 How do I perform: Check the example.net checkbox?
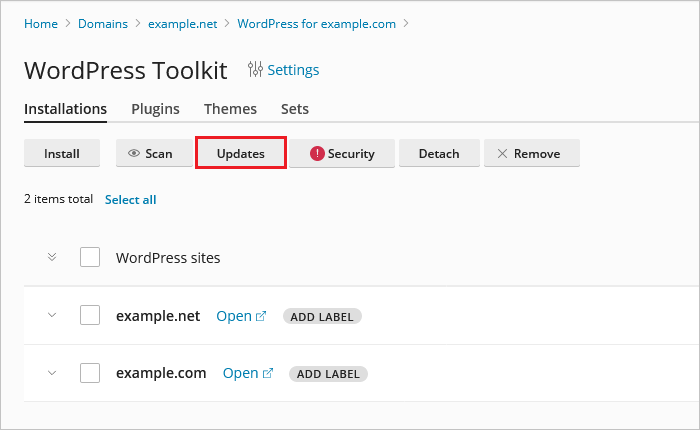coord(90,315)
